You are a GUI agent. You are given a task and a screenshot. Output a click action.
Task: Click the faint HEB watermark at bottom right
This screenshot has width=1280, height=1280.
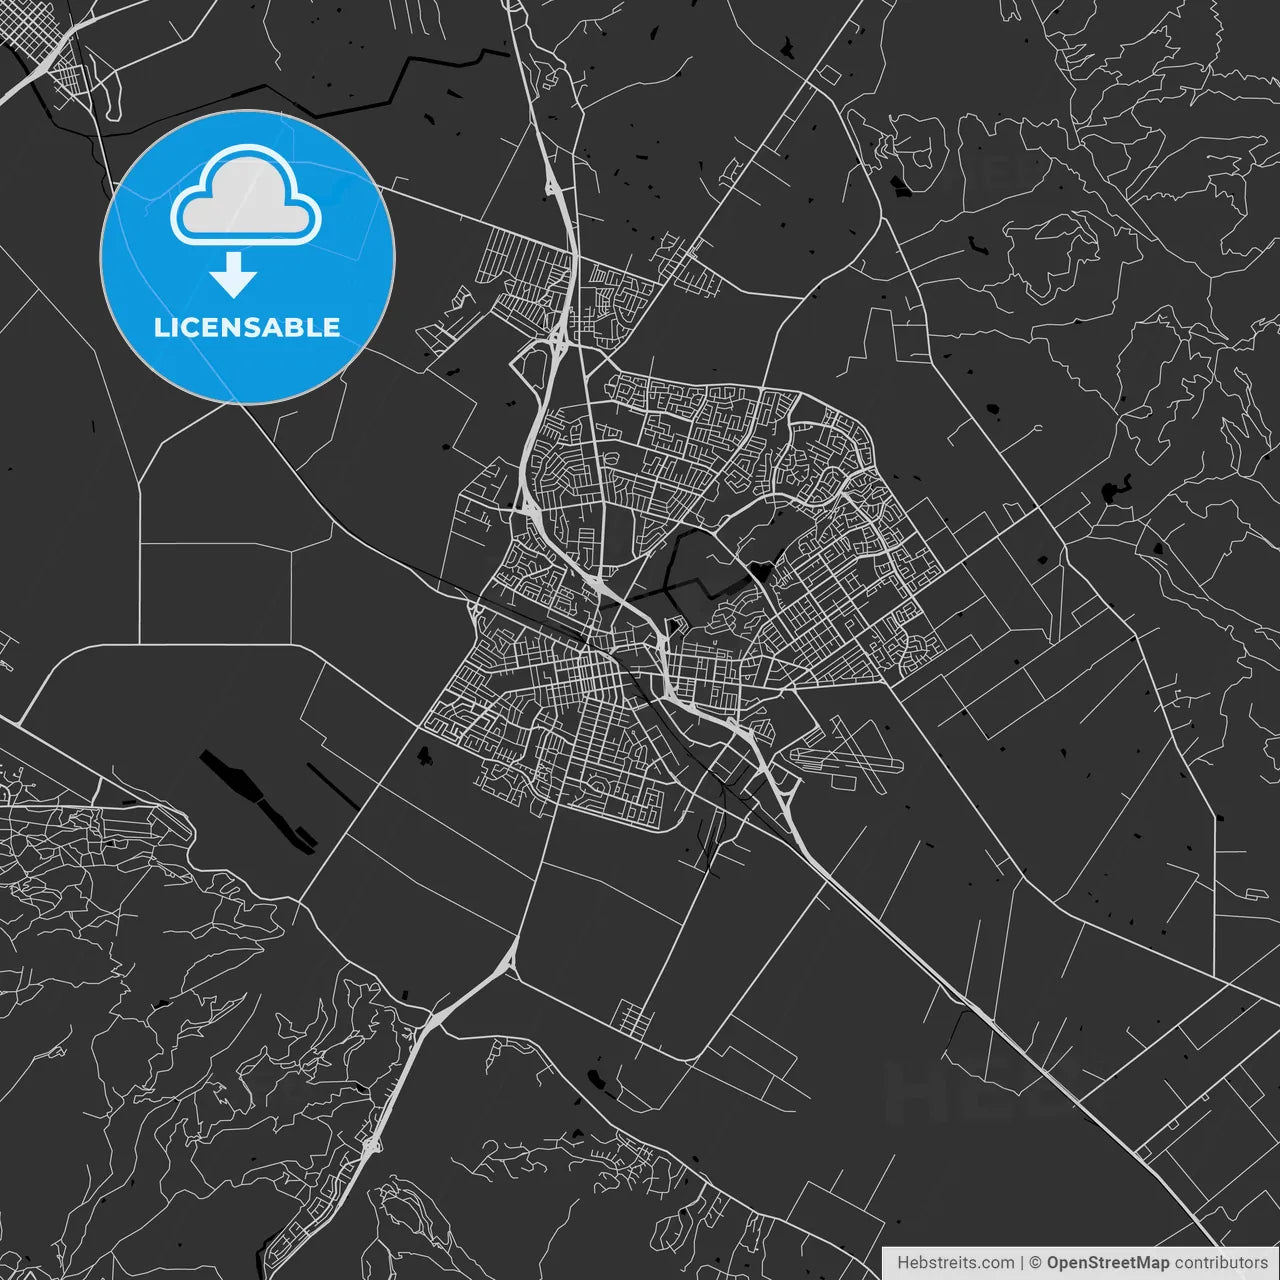(x=960, y=1090)
